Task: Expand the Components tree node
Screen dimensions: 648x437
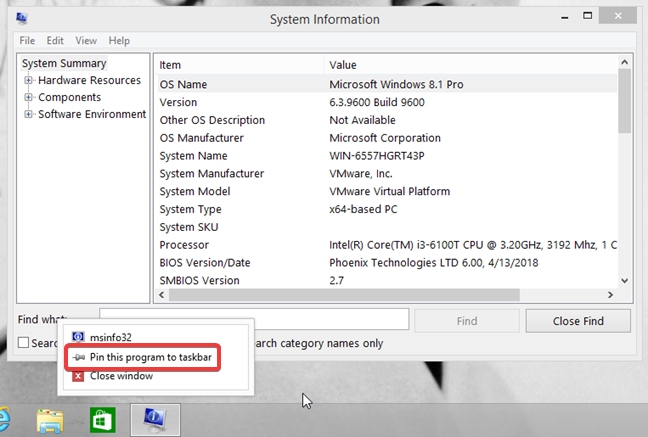Action: pyautogui.click(x=28, y=97)
